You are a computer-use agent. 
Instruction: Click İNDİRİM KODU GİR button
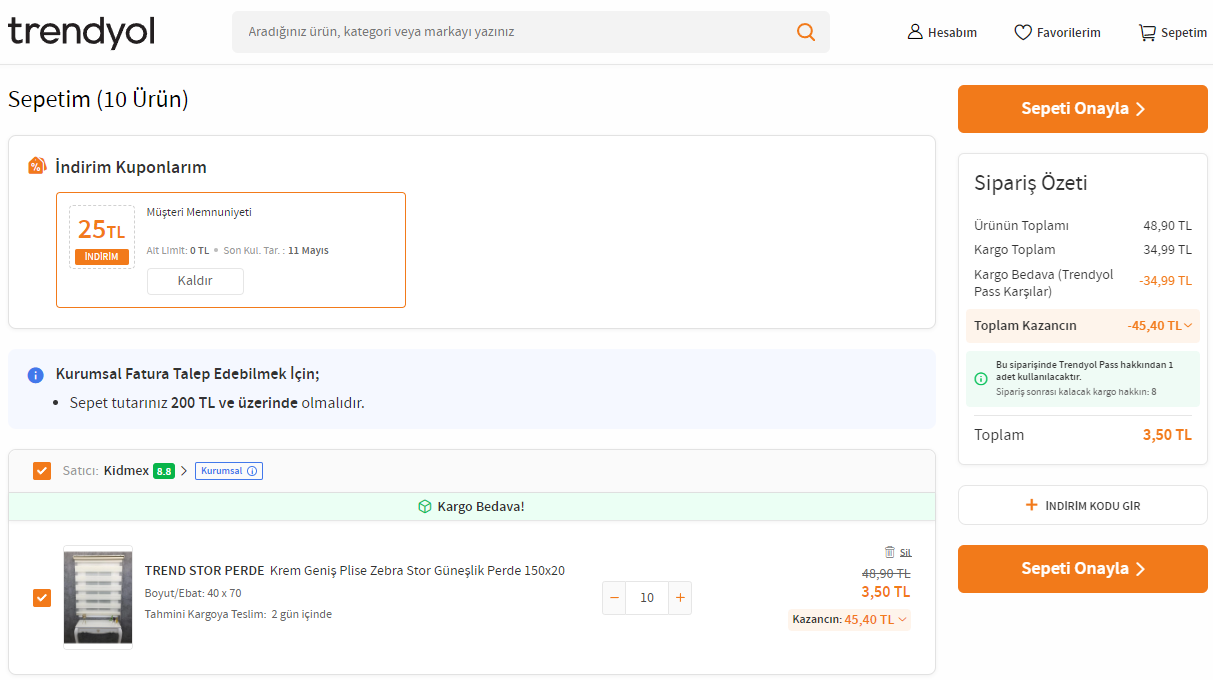tap(1083, 505)
